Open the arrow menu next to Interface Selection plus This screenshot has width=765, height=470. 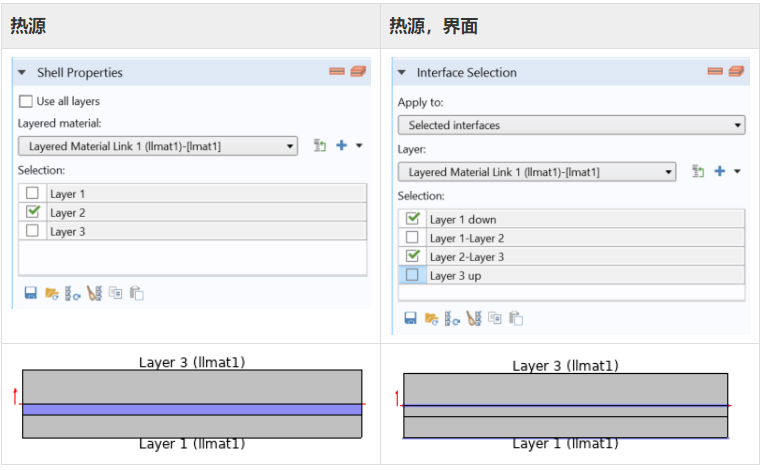point(737,171)
